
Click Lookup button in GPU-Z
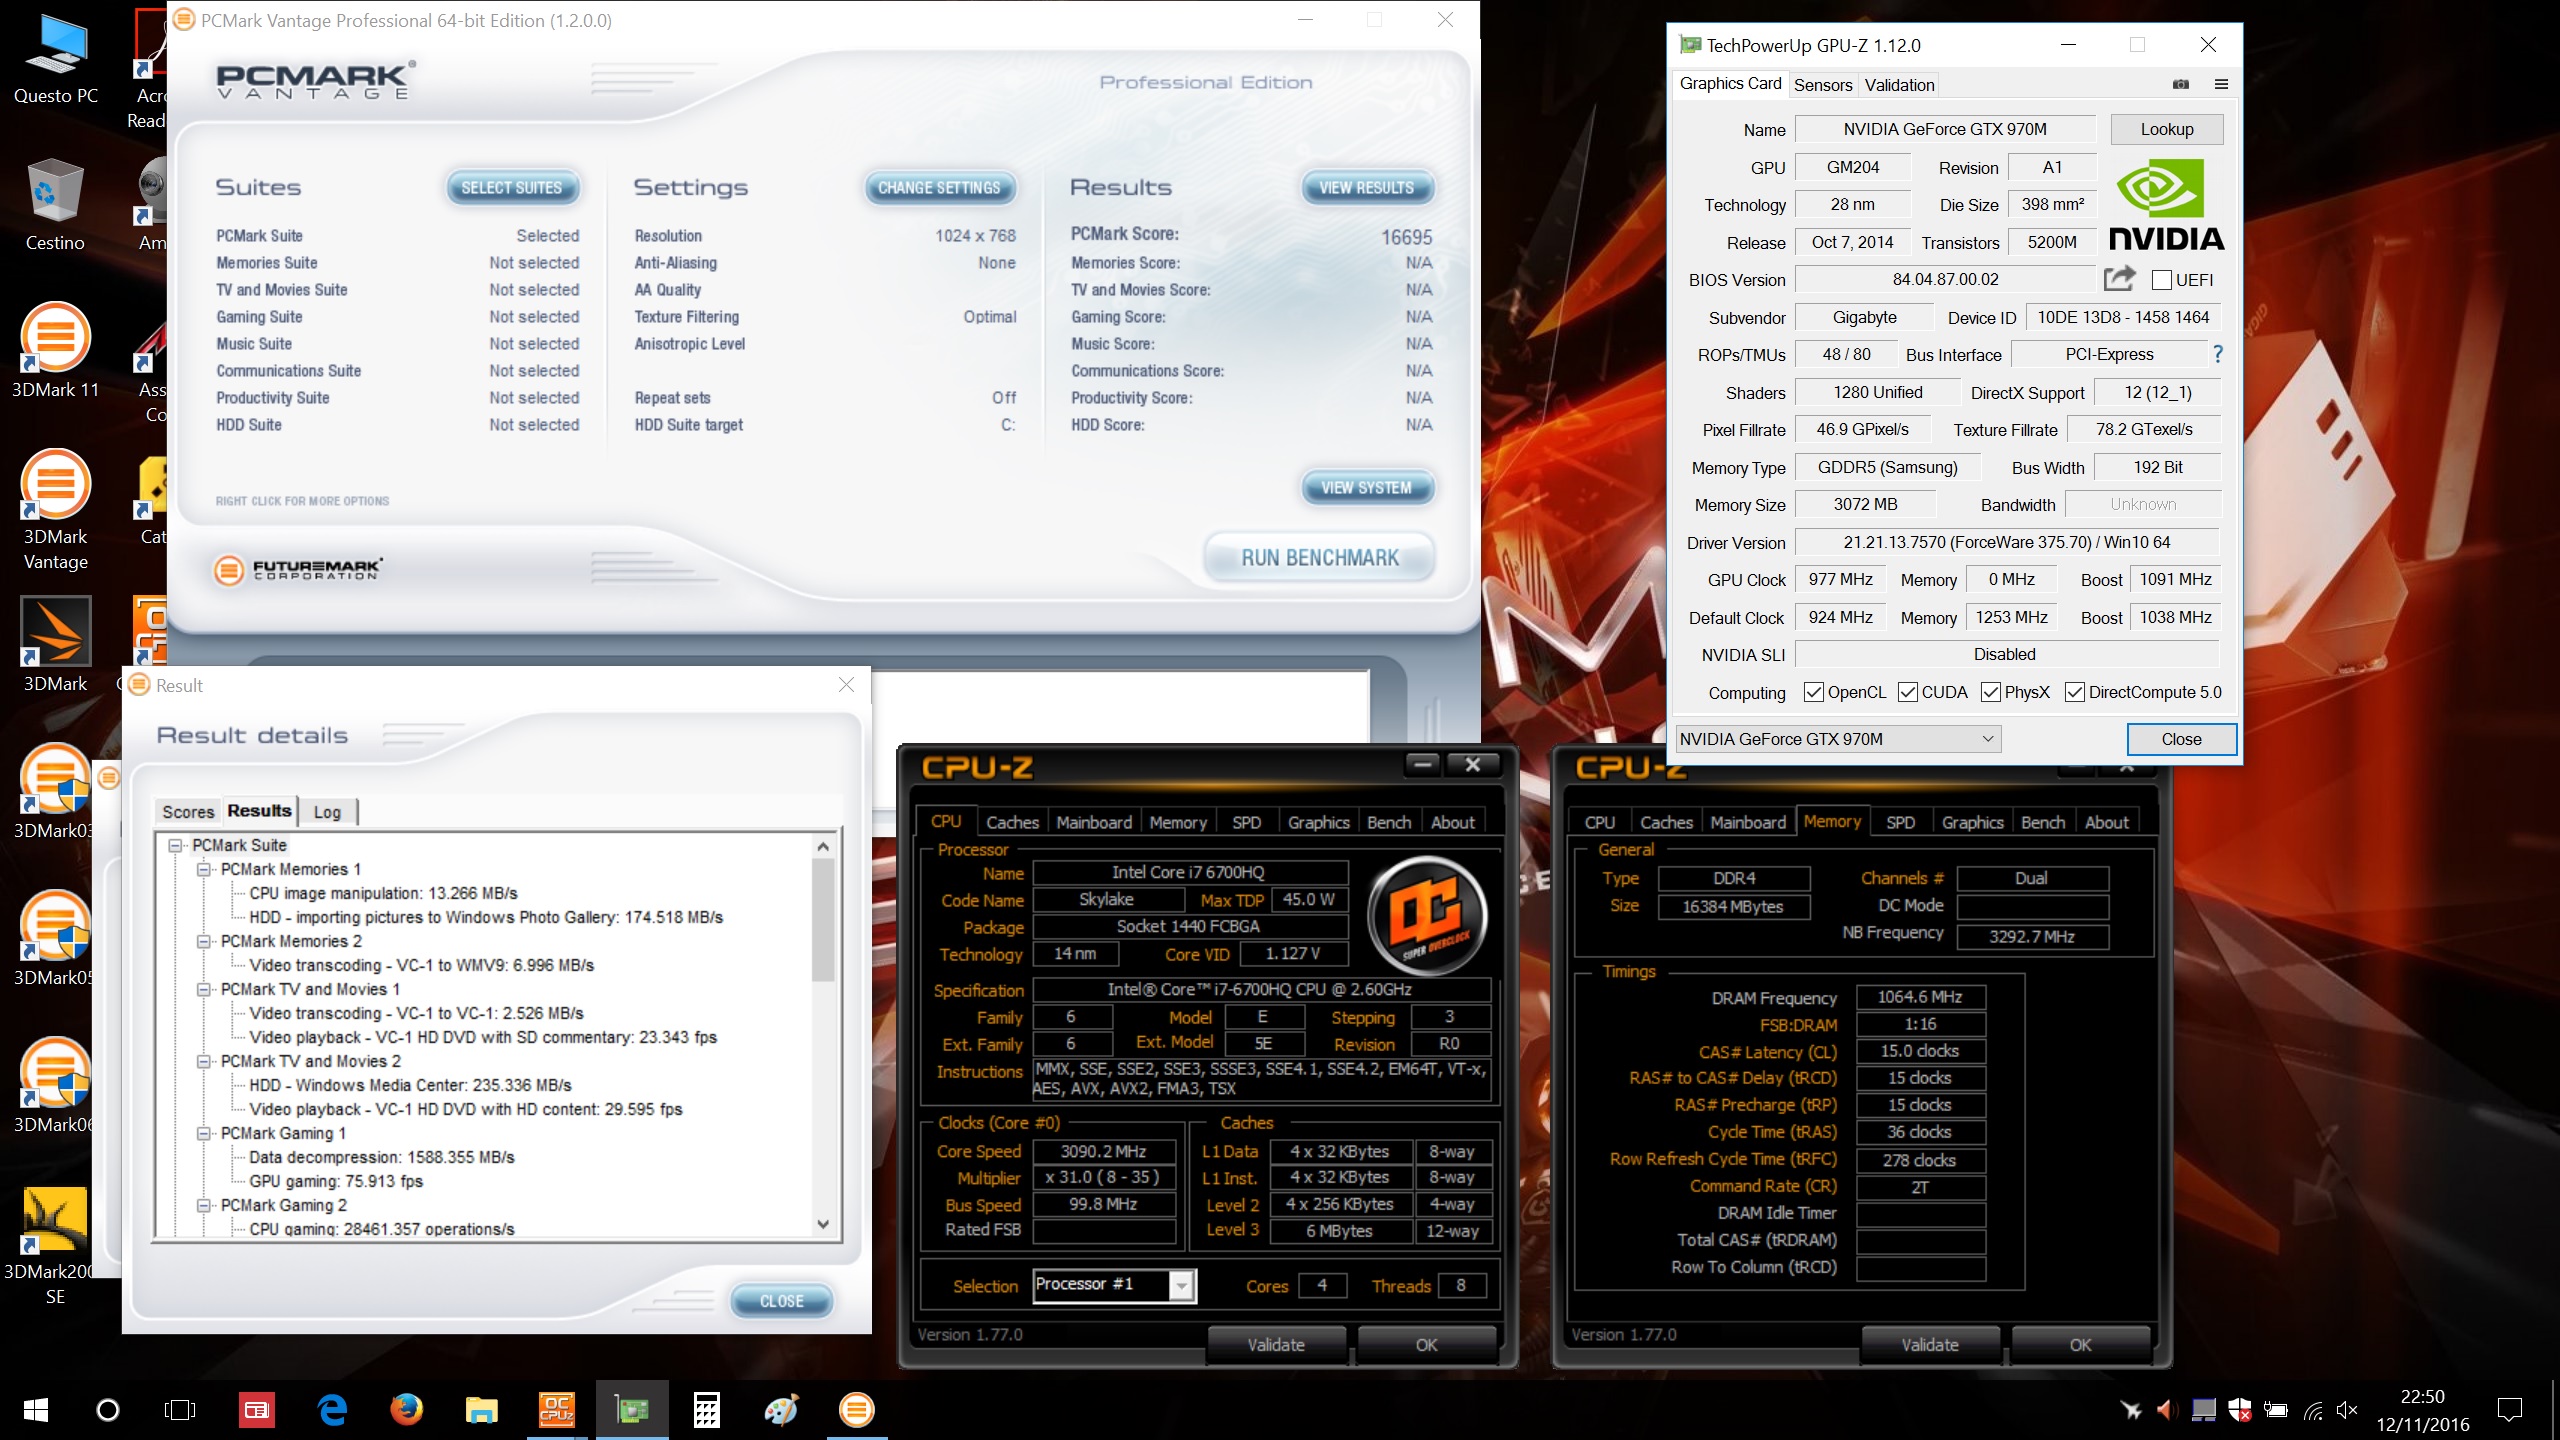[2167, 129]
